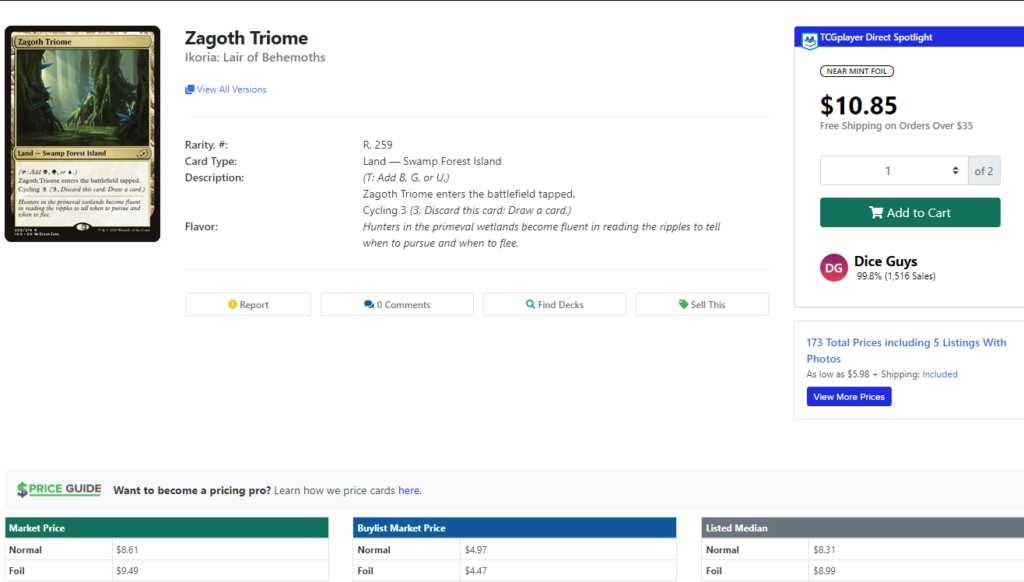Viewport: 1024px width, 582px height.
Task: Click Listed Median Foil value $8.99
Action: click(x=824, y=571)
